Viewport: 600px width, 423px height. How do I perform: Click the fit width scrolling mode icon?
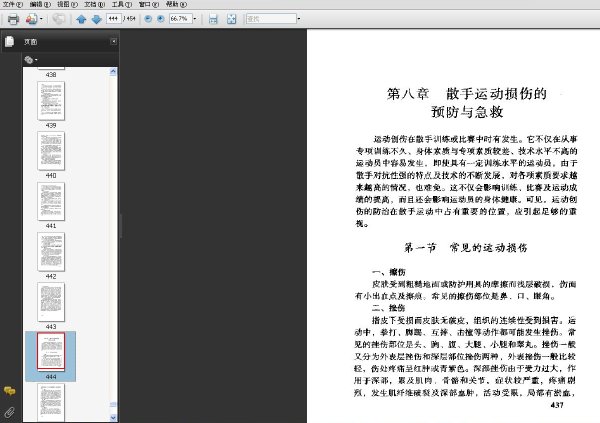click(213, 19)
